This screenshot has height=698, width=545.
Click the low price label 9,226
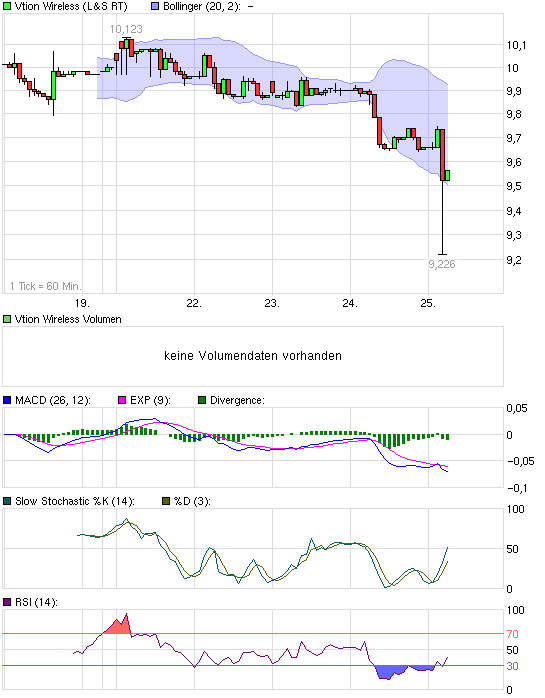pyautogui.click(x=442, y=264)
